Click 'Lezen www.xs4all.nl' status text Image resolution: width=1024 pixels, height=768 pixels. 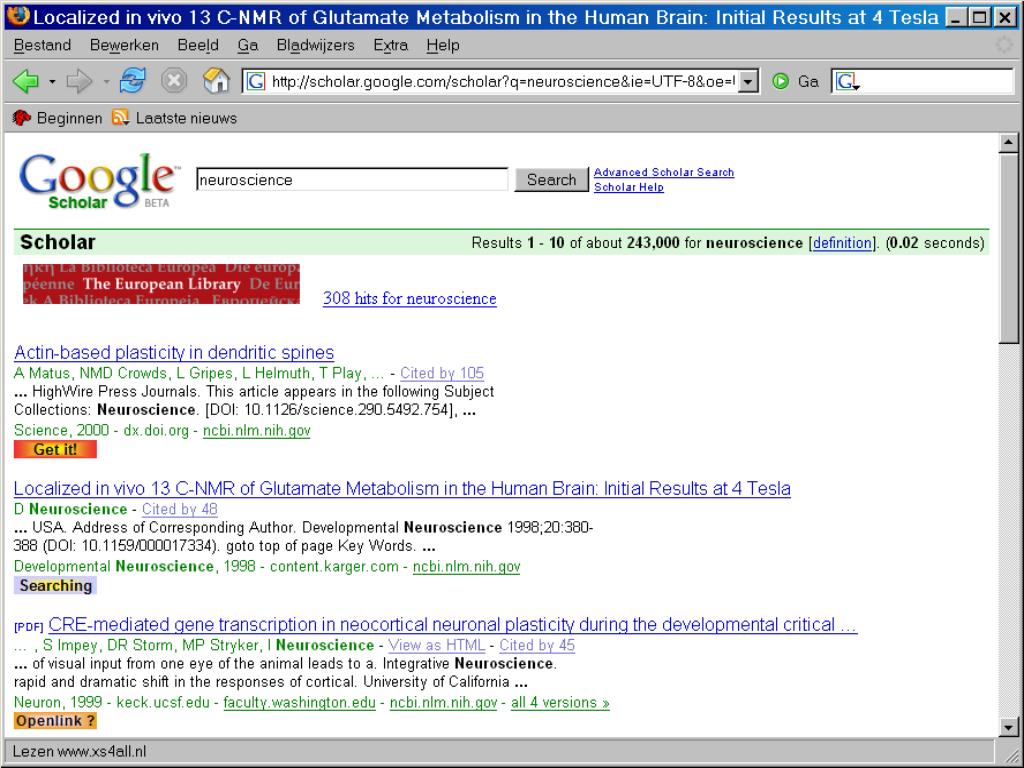pyautogui.click(x=79, y=751)
